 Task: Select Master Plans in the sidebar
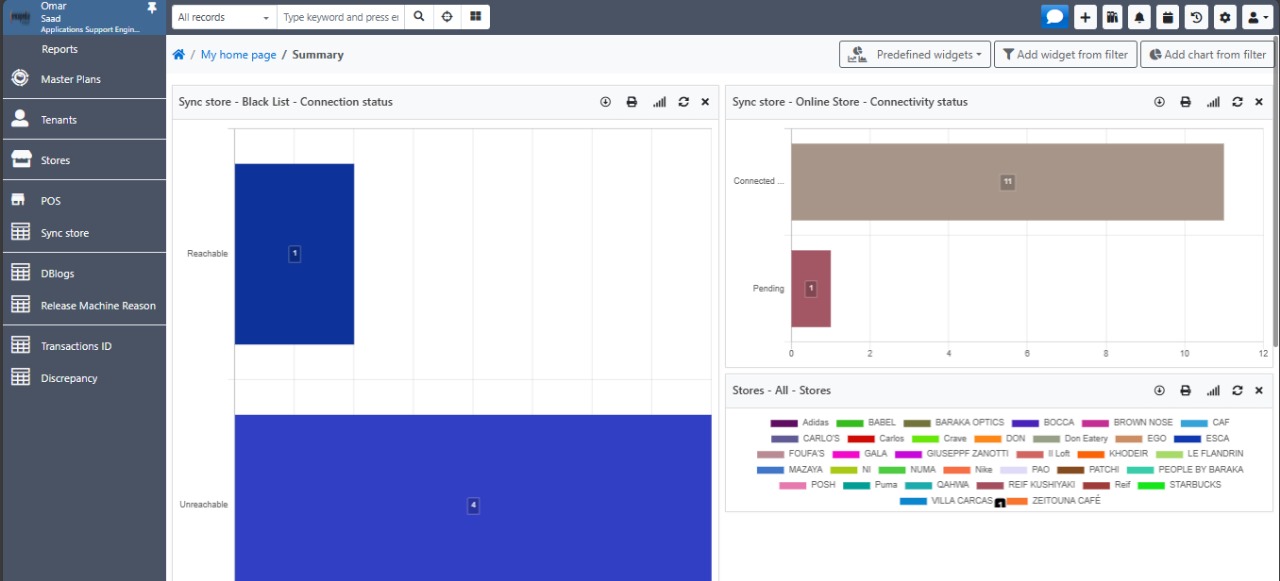coord(70,79)
